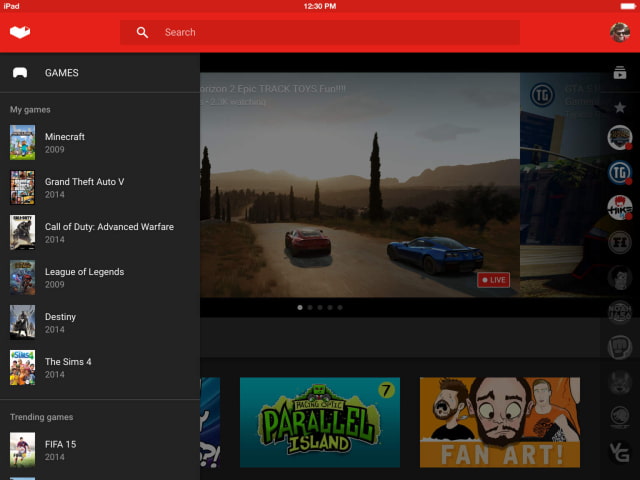The width and height of the screenshot is (640, 480).
Task: Open Destiny game page
Action: 60,322
